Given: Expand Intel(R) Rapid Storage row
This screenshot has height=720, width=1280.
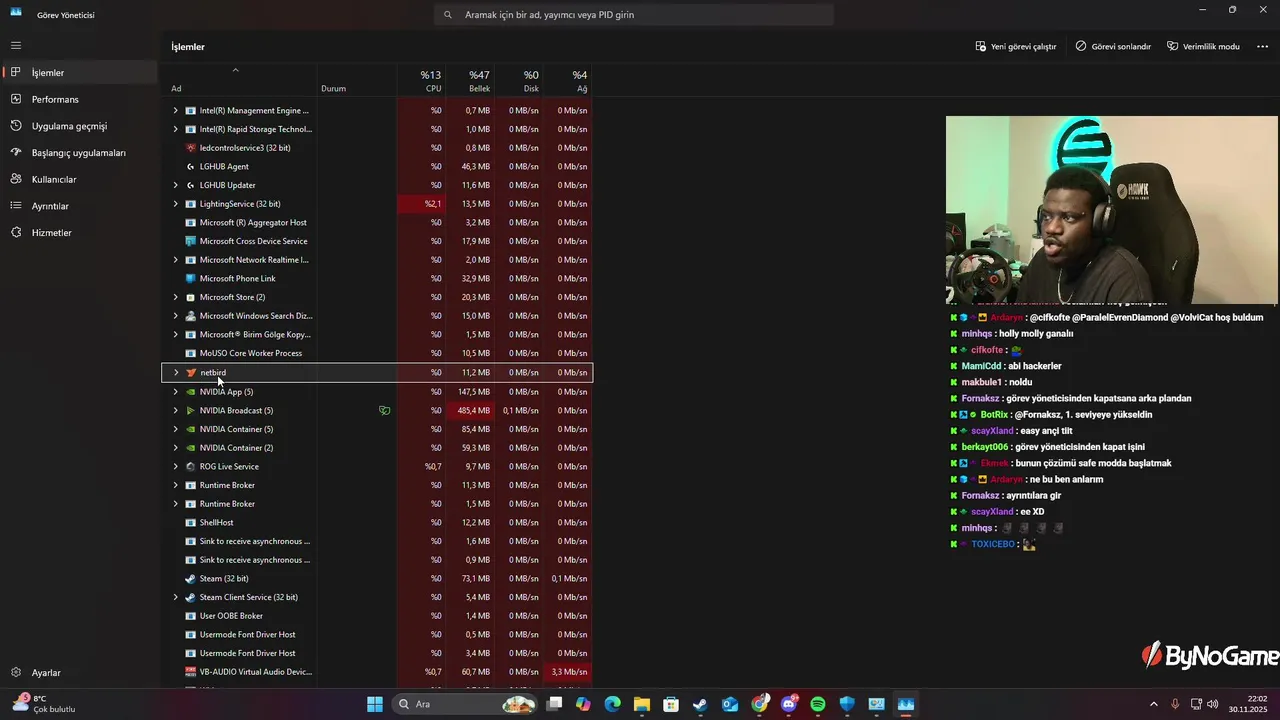Looking at the screenshot, I should (176, 129).
